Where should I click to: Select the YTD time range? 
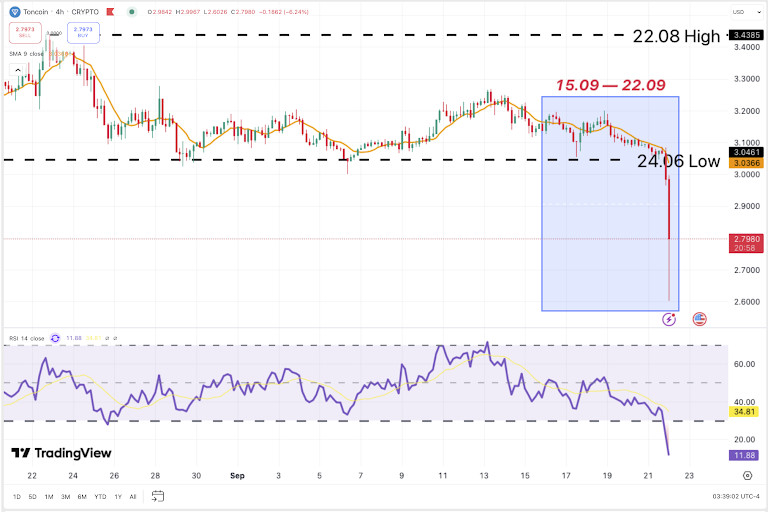click(100, 497)
